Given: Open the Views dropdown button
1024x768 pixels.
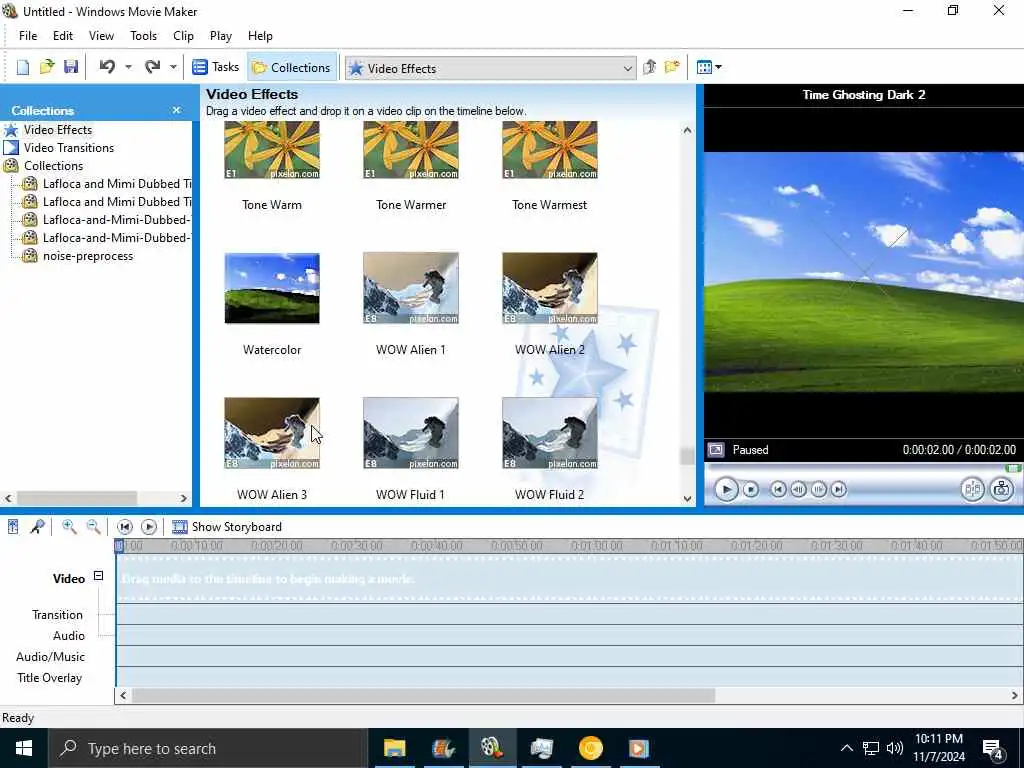Looking at the screenshot, I should [709, 67].
